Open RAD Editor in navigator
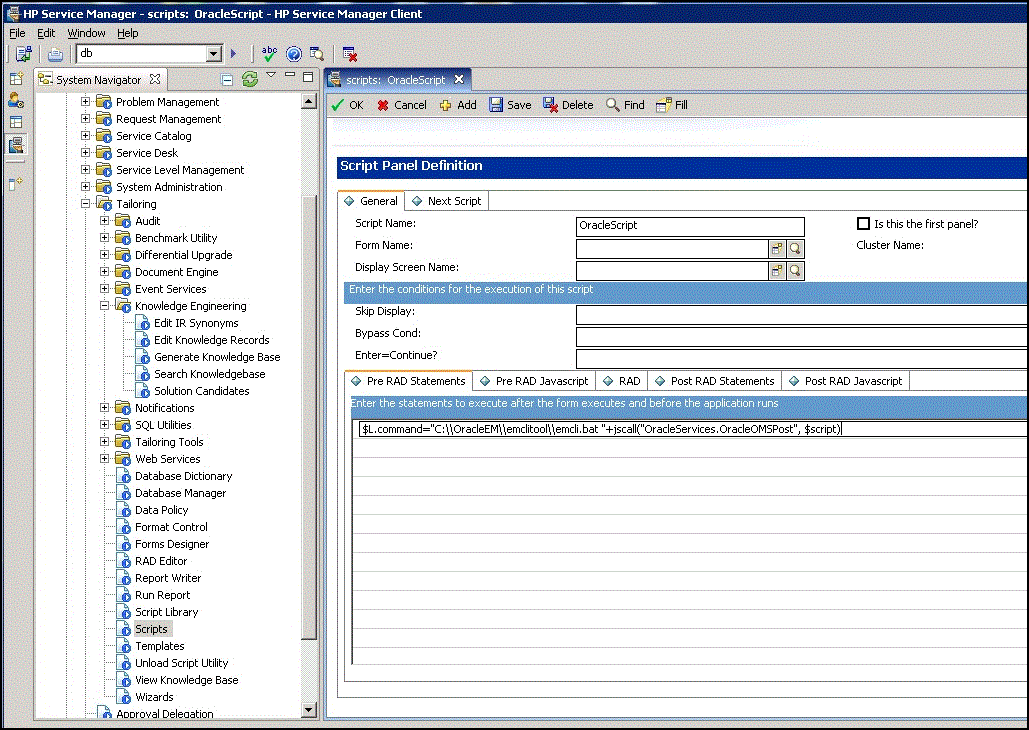Screen dimensions: 1029x730 161,561
